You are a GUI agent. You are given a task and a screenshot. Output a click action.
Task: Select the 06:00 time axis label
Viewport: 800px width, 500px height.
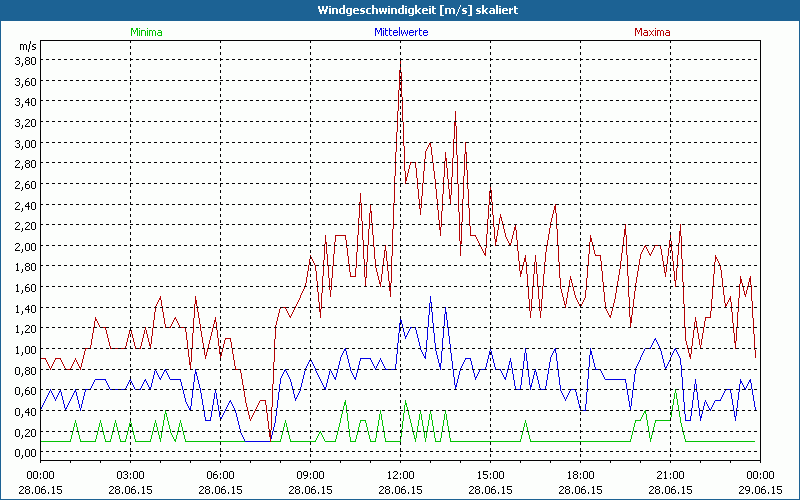pyautogui.click(x=220, y=475)
